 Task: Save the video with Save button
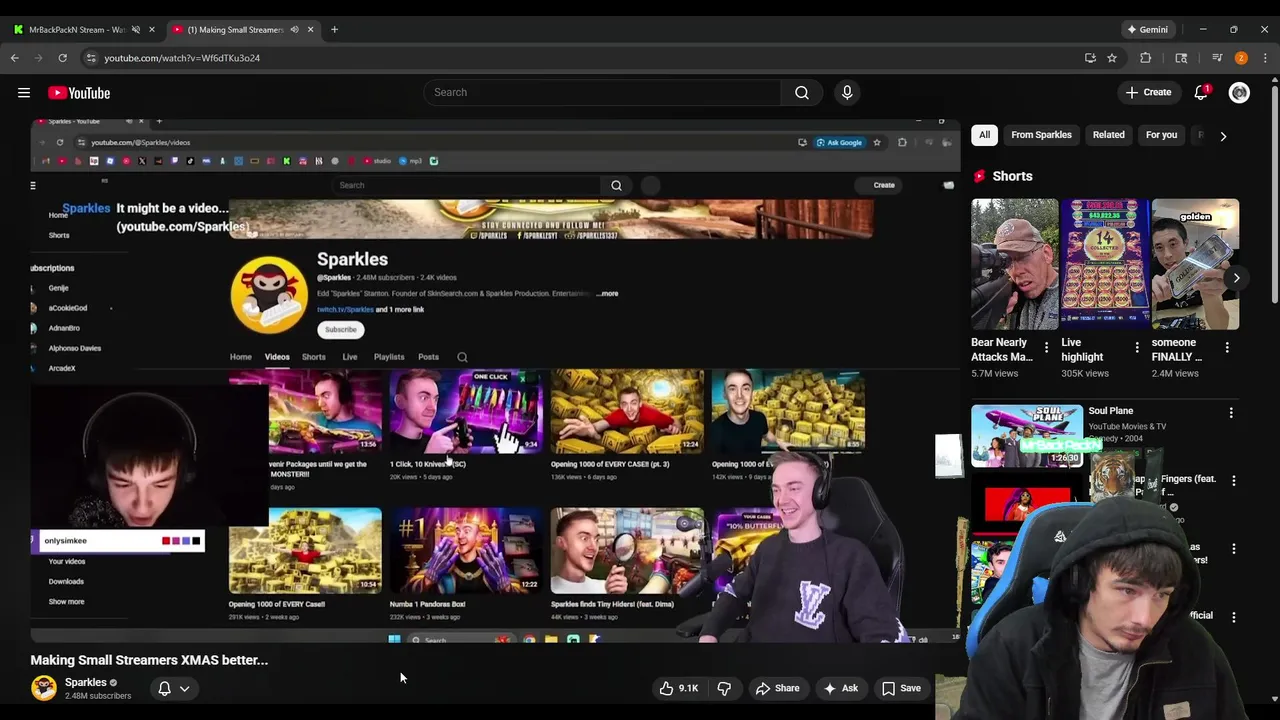(x=901, y=688)
